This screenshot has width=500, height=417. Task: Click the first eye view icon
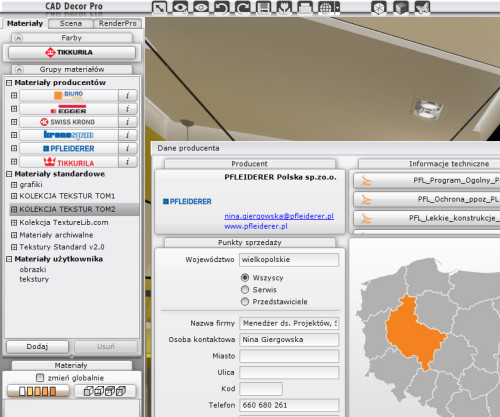[180, 7]
